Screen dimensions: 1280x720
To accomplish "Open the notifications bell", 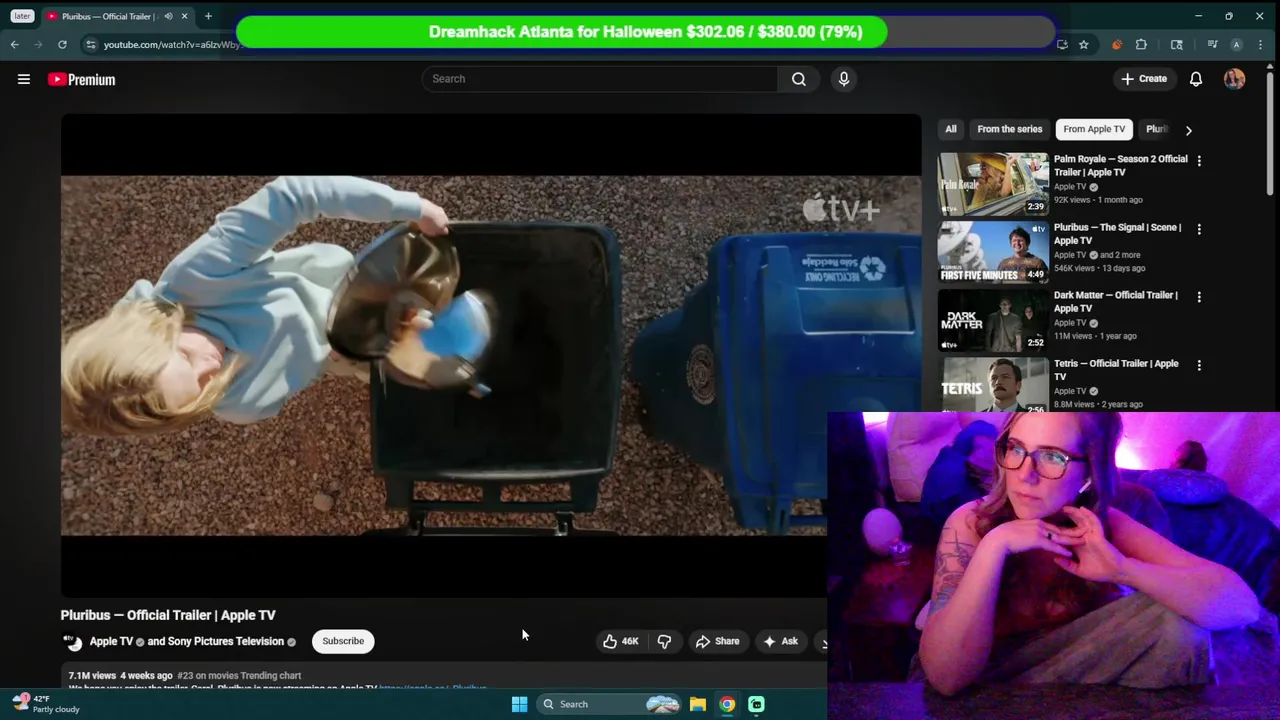I will point(1196,79).
